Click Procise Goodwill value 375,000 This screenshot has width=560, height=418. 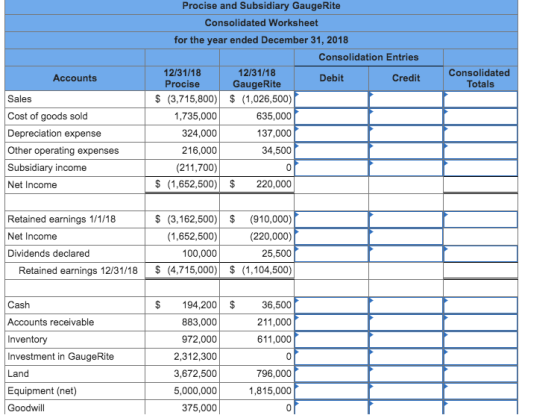[199, 408]
